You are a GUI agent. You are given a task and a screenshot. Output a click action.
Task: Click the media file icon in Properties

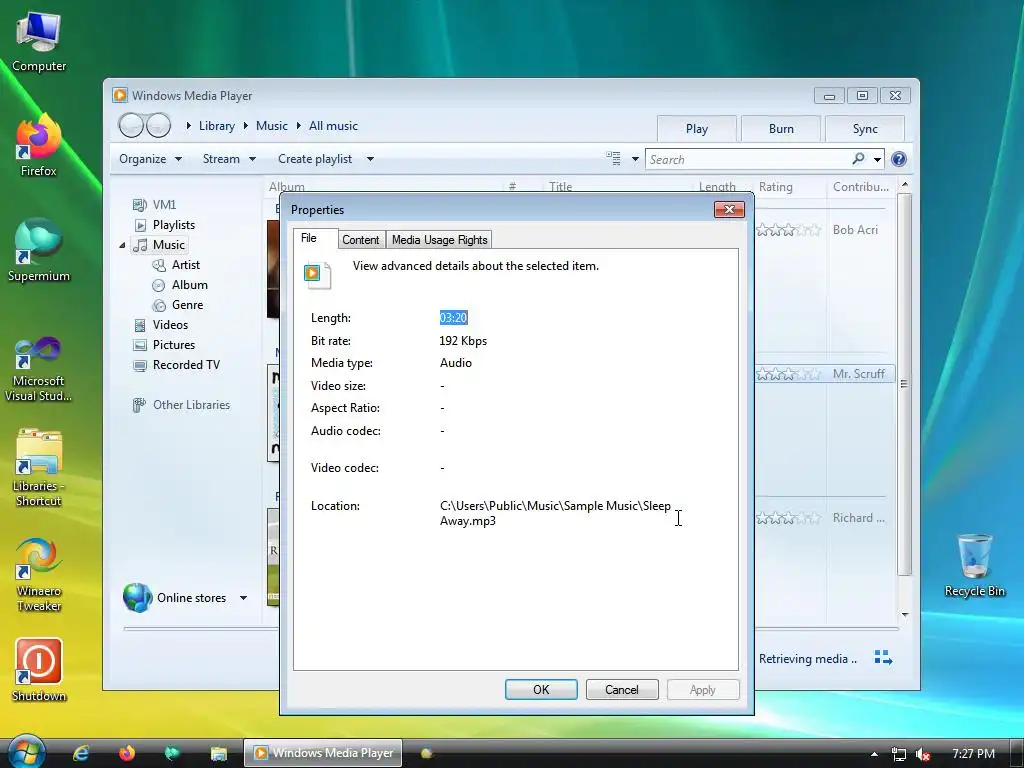click(x=318, y=274)
